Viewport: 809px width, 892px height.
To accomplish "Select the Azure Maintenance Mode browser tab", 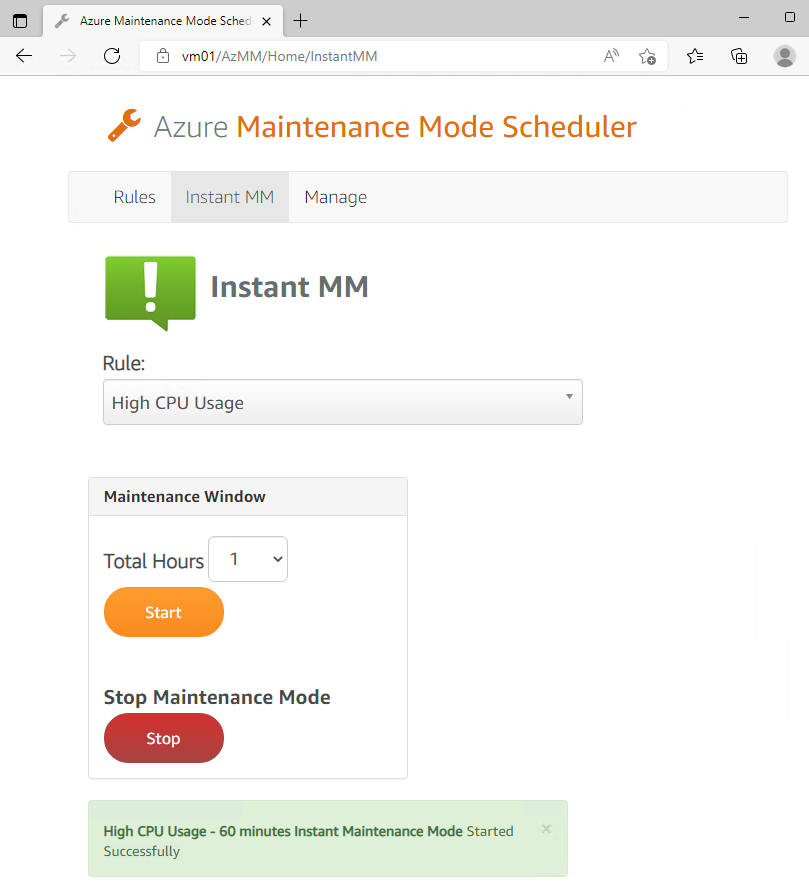I will pos(164,21).
